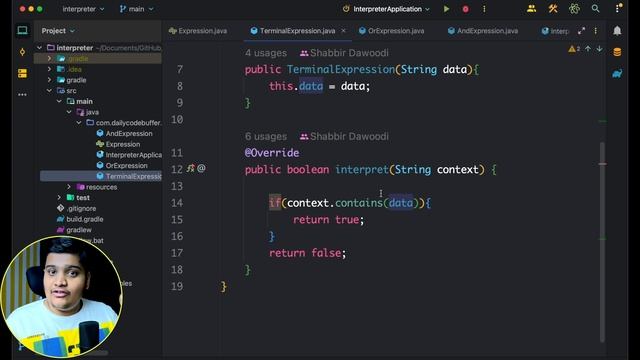Screen dimensions: 640x360
Task: Open the Notifications bell
Action: [x=617, y=31]
